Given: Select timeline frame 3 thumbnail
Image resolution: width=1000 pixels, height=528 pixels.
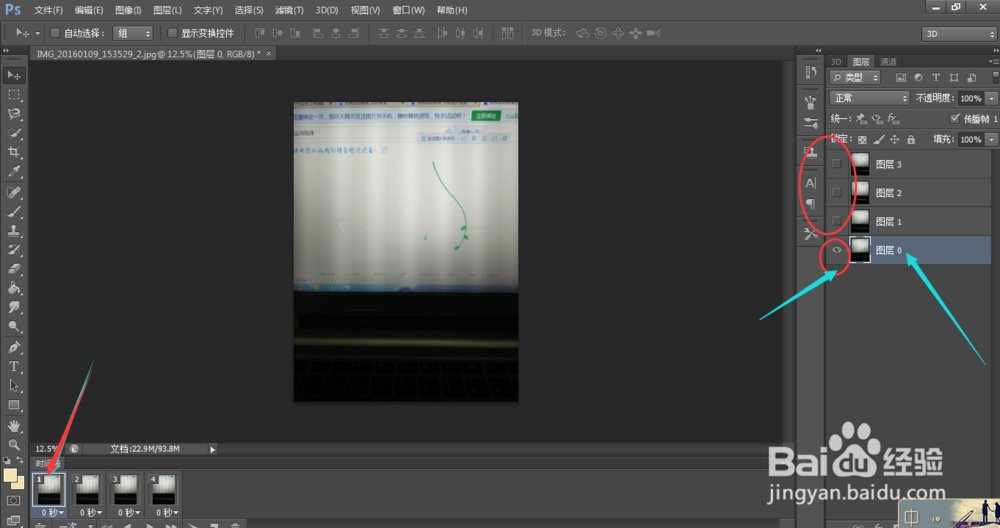Looking at the screenshot, I should click(125, 489).
